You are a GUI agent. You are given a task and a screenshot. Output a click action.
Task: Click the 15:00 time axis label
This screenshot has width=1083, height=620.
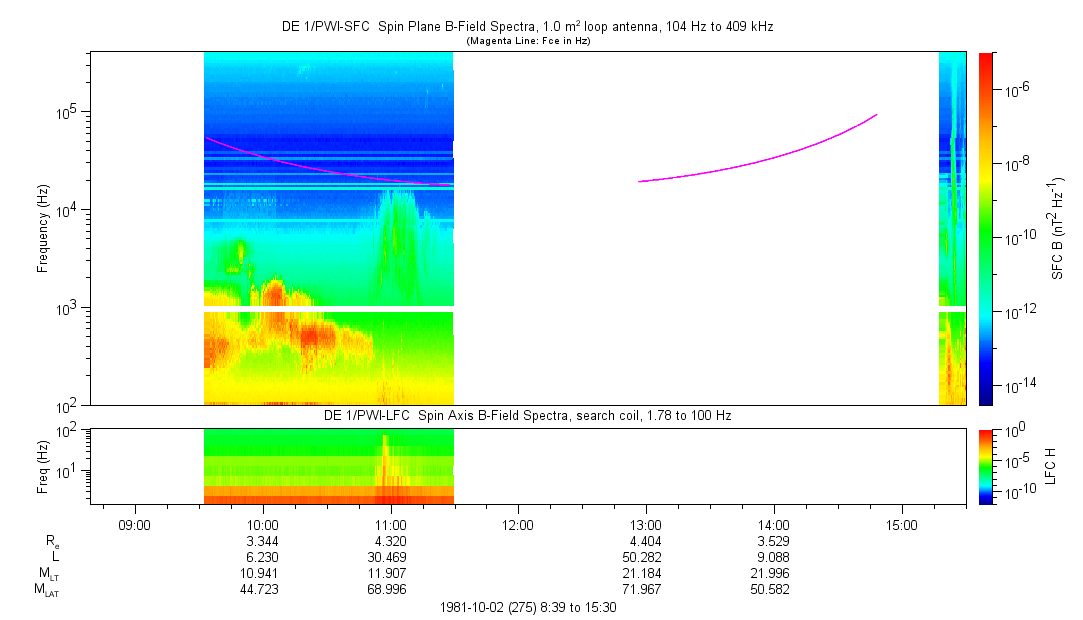[x=902, y=524]
